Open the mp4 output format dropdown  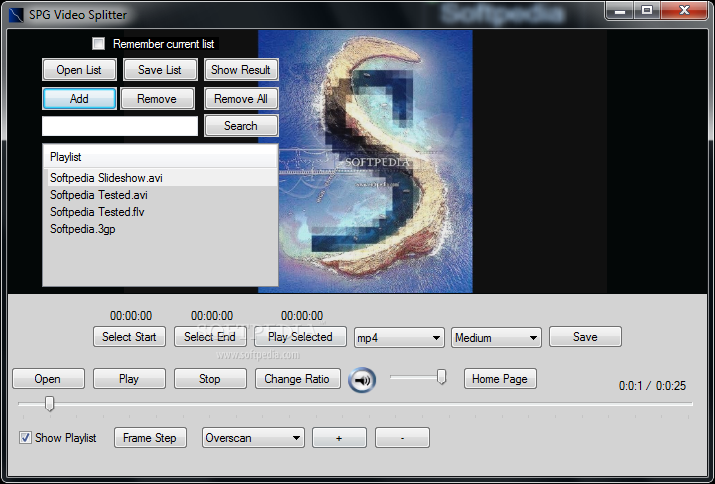point(399,338)
